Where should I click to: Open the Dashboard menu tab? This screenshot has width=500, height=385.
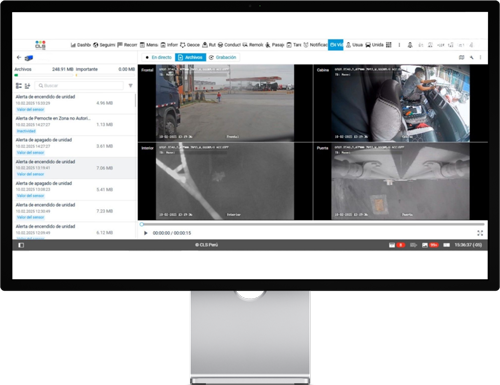tap(80, 45)
